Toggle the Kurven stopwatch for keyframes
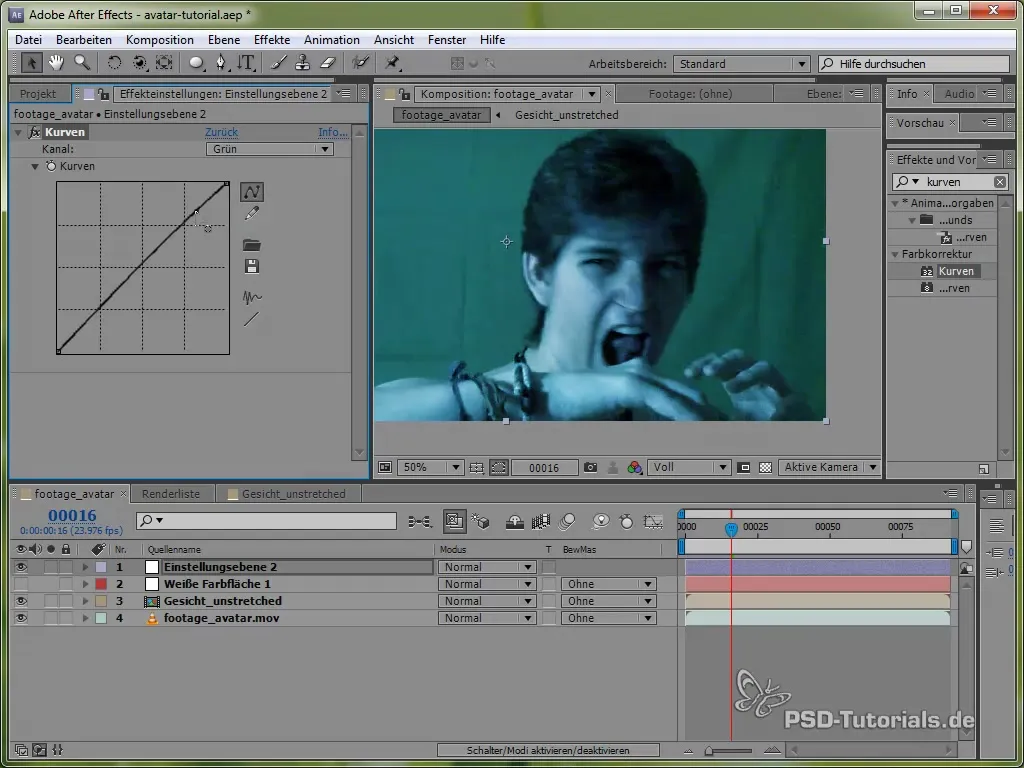 (x=51, y=166)
